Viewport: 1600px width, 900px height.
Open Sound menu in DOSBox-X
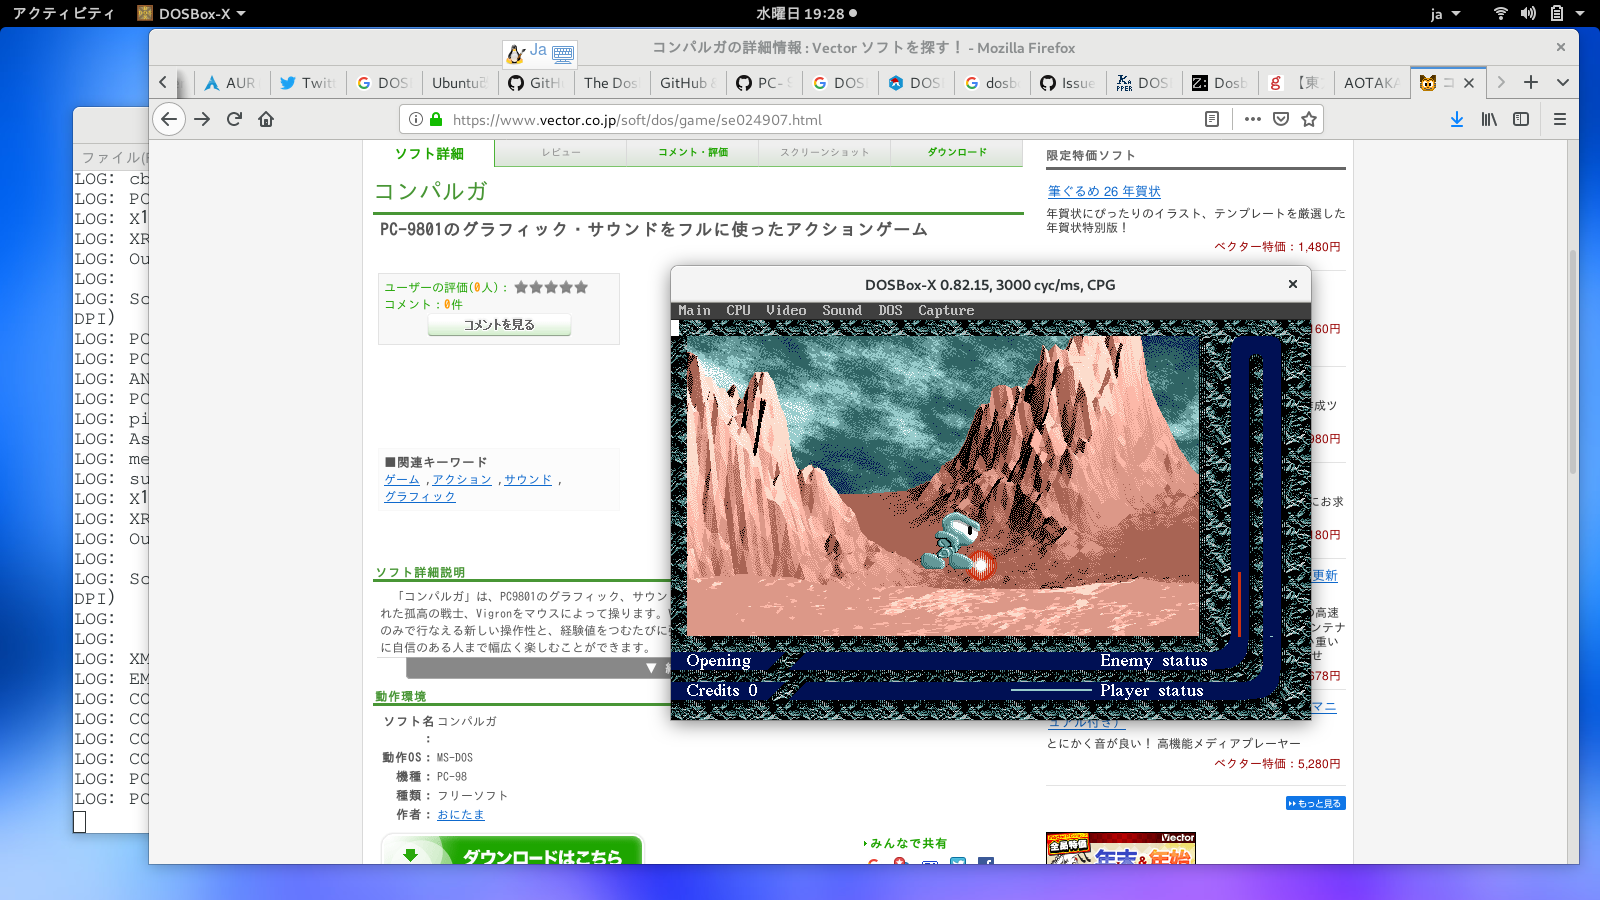(842, 311)
